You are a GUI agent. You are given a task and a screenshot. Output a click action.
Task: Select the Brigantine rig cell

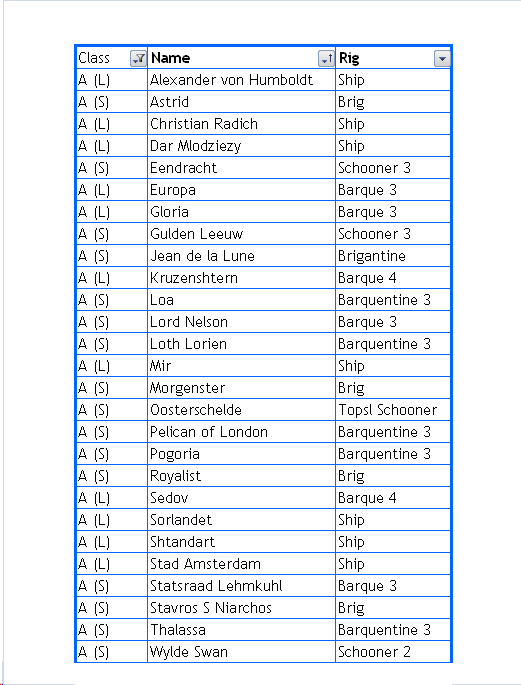coord(393,256)
